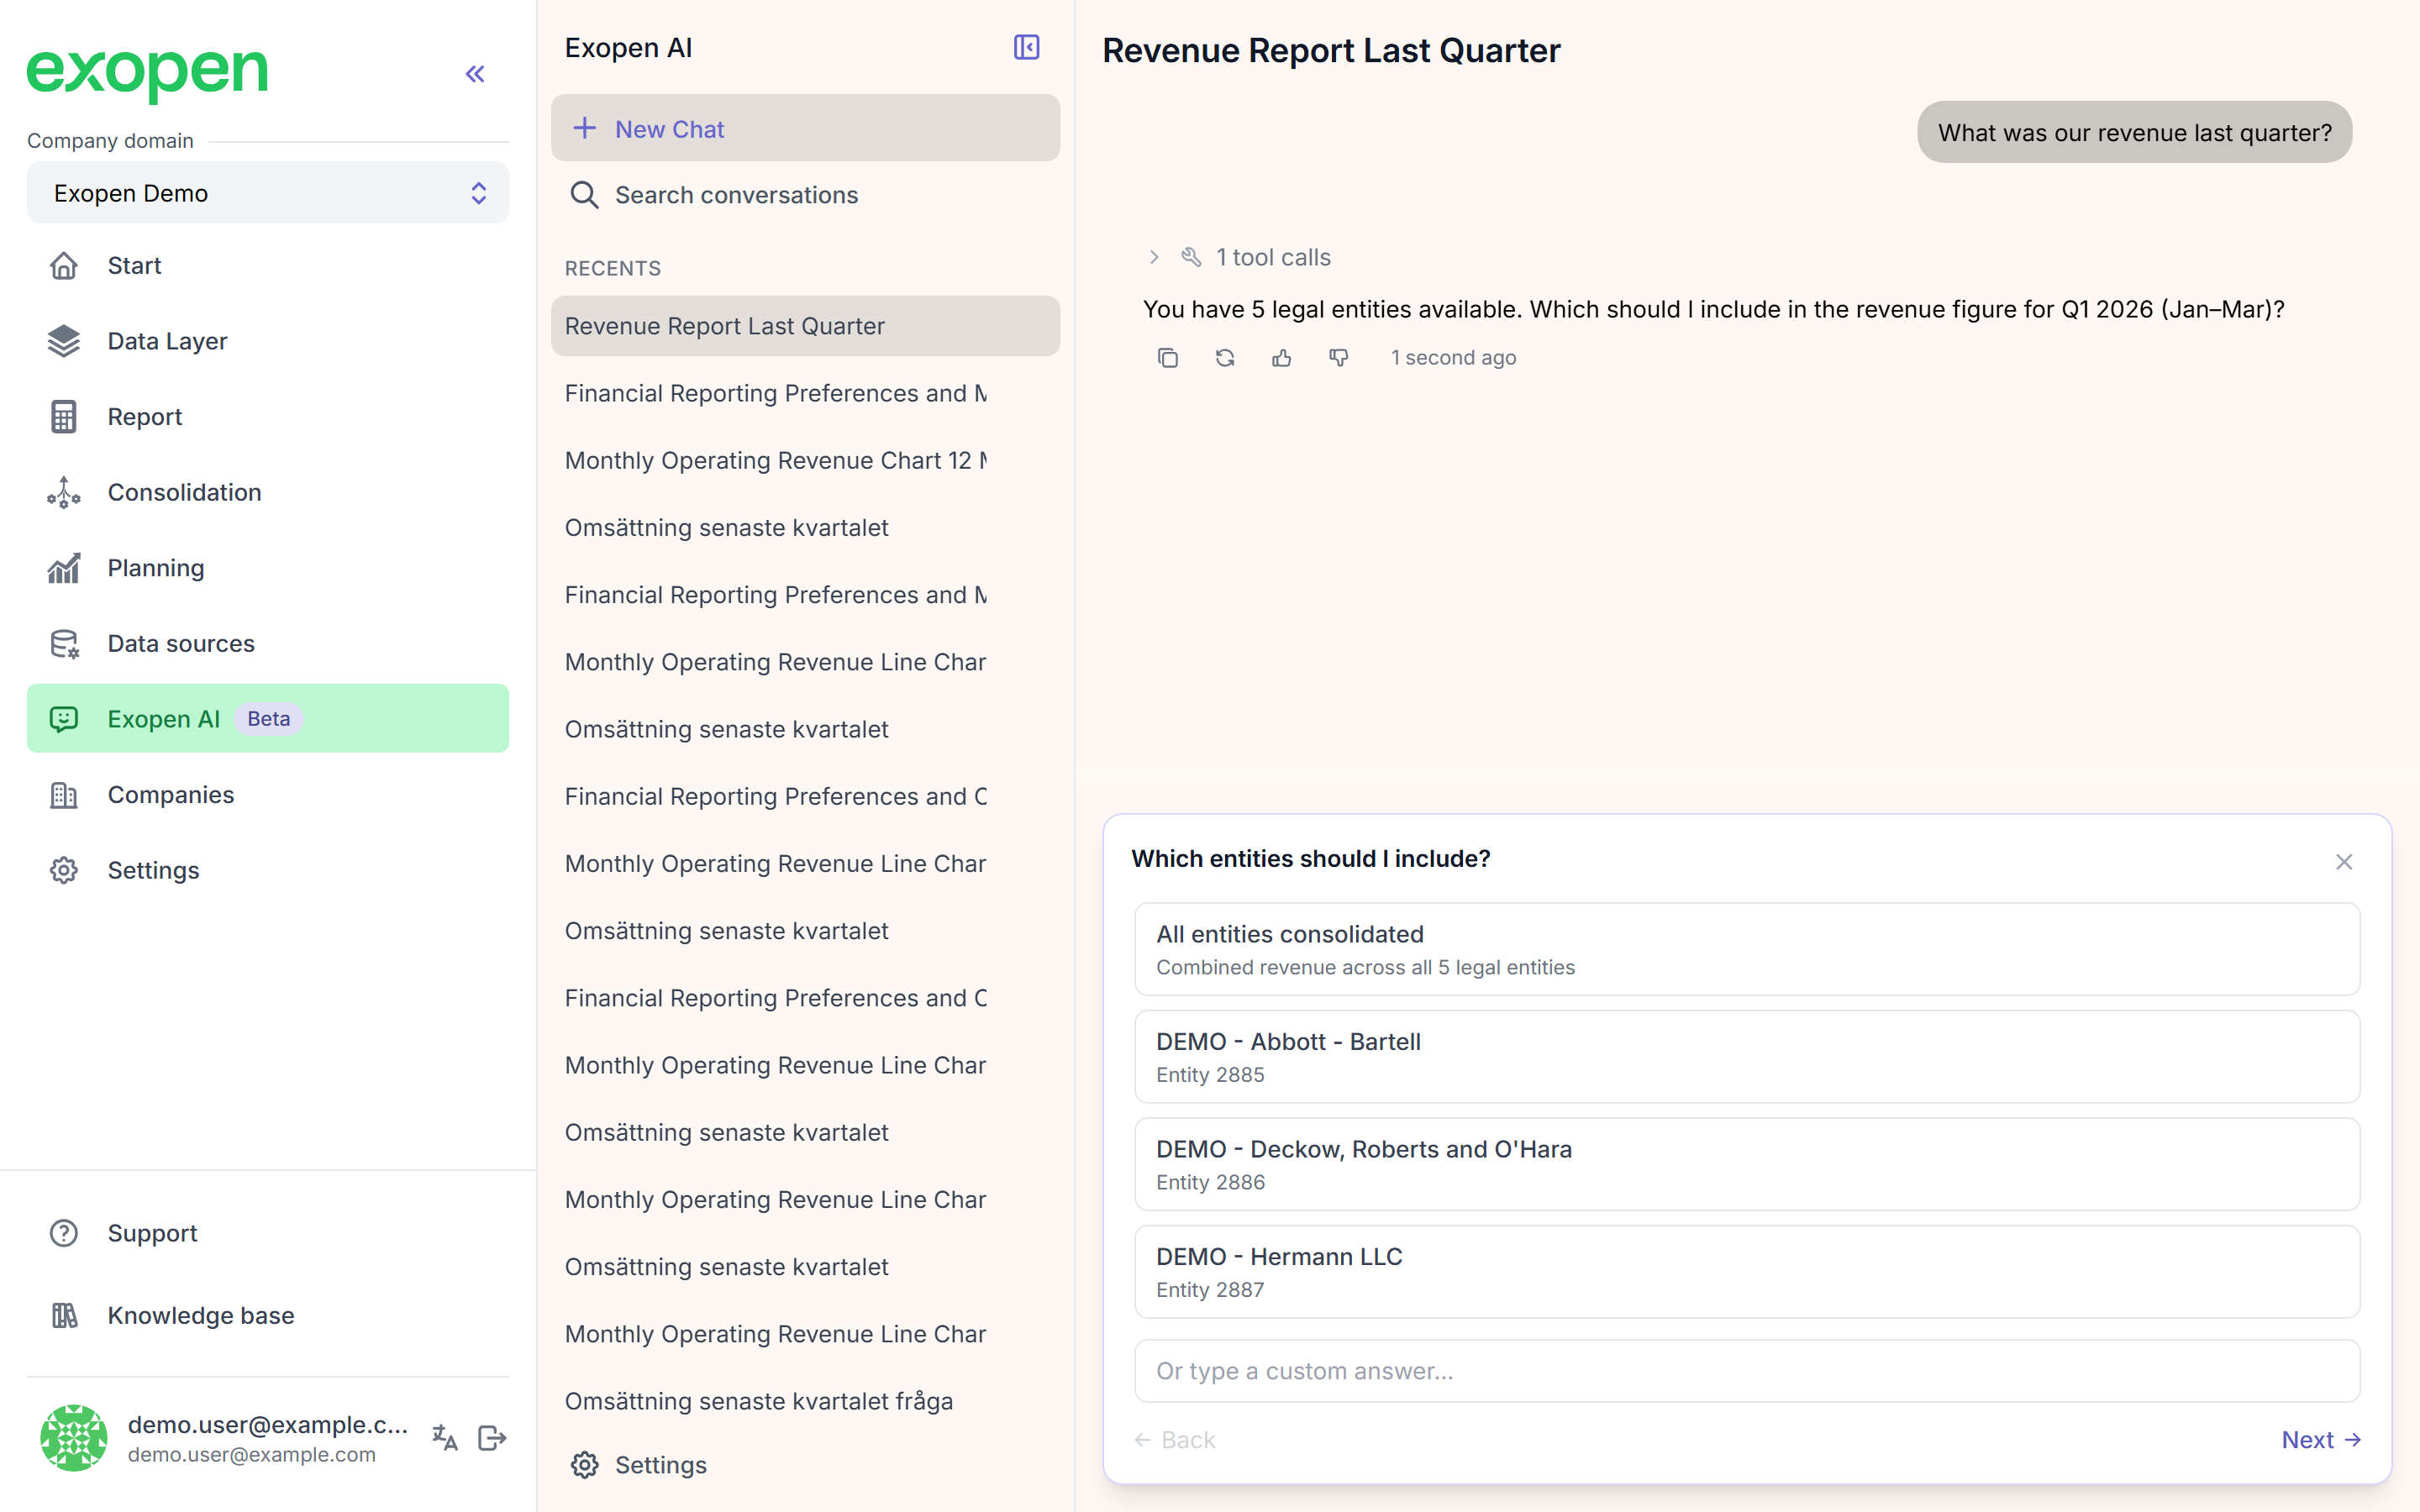This screenshot has height=1512, width=2420.
Task: Give a thumbs up to the response
Action: click(x=1281, y=358)
